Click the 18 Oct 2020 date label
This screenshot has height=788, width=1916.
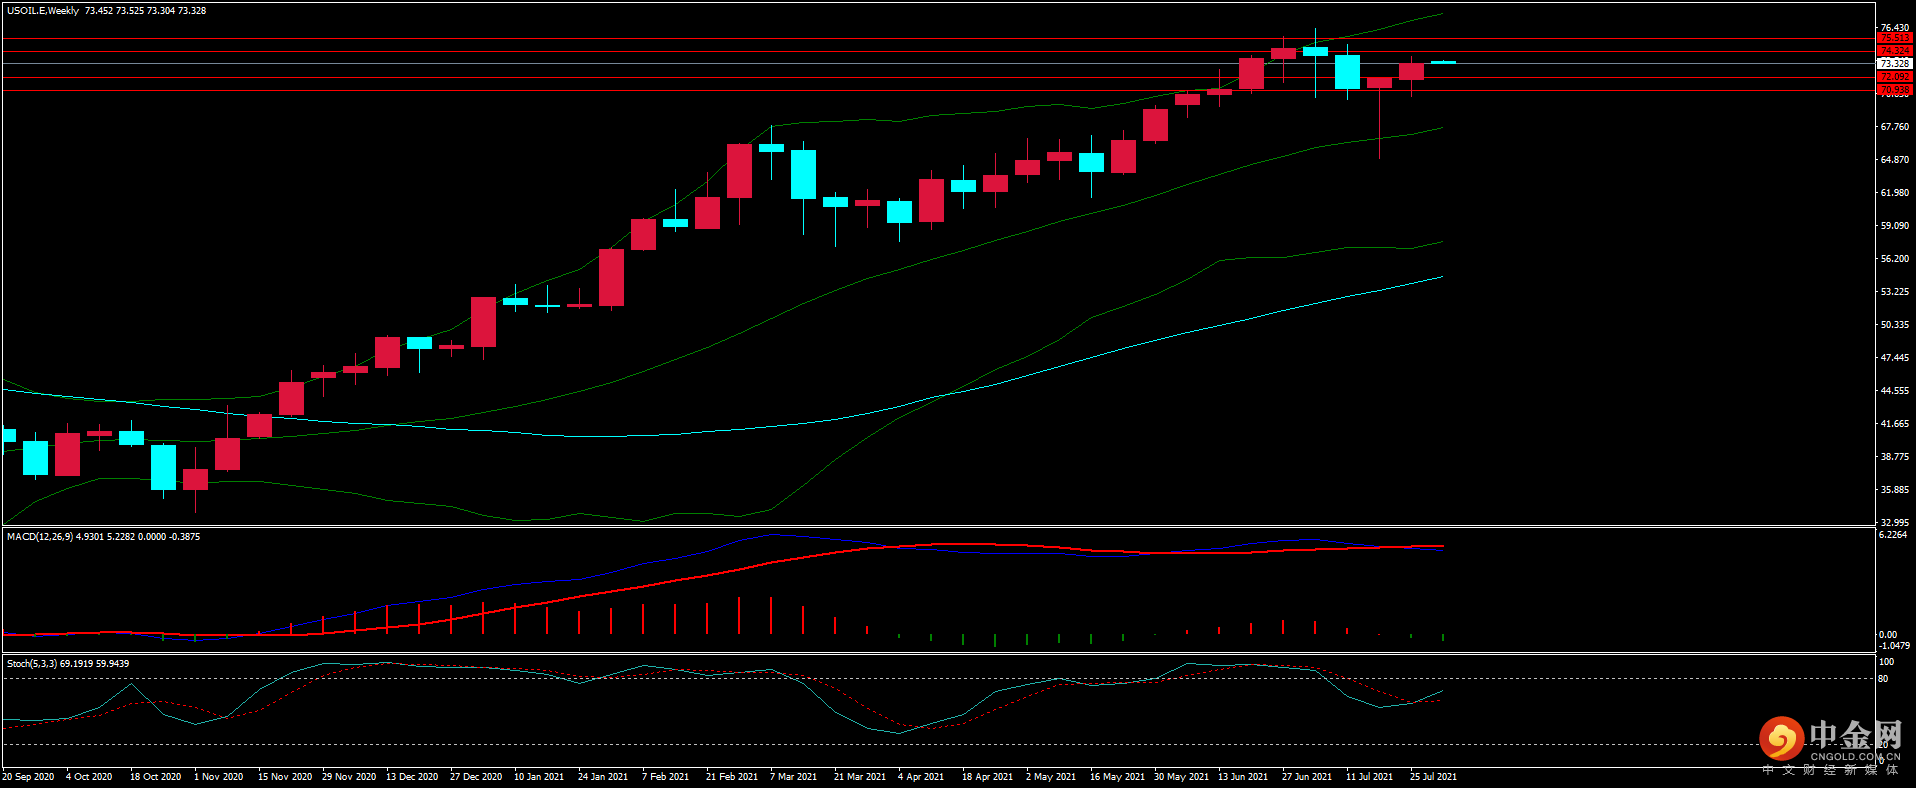click(x=156, y=777)
